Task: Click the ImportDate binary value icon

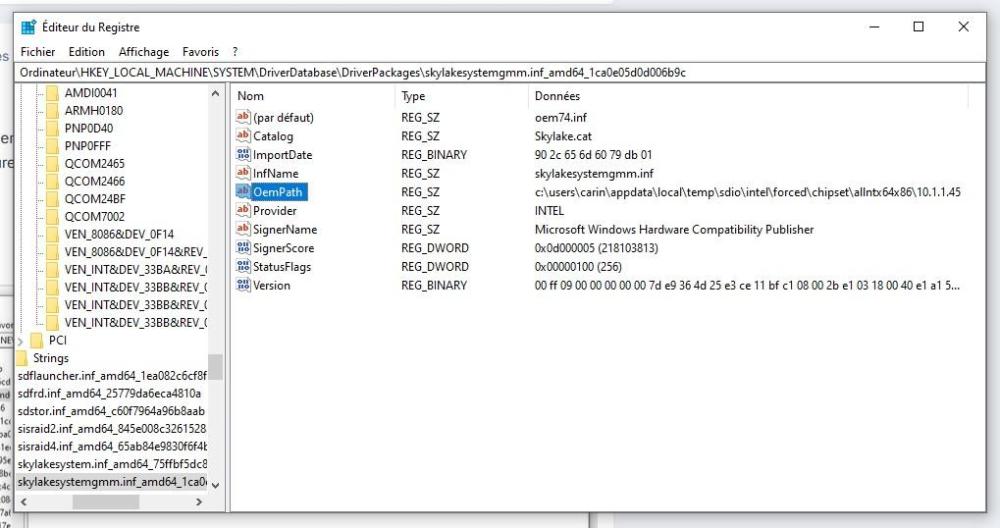Action: coord(243,154)
